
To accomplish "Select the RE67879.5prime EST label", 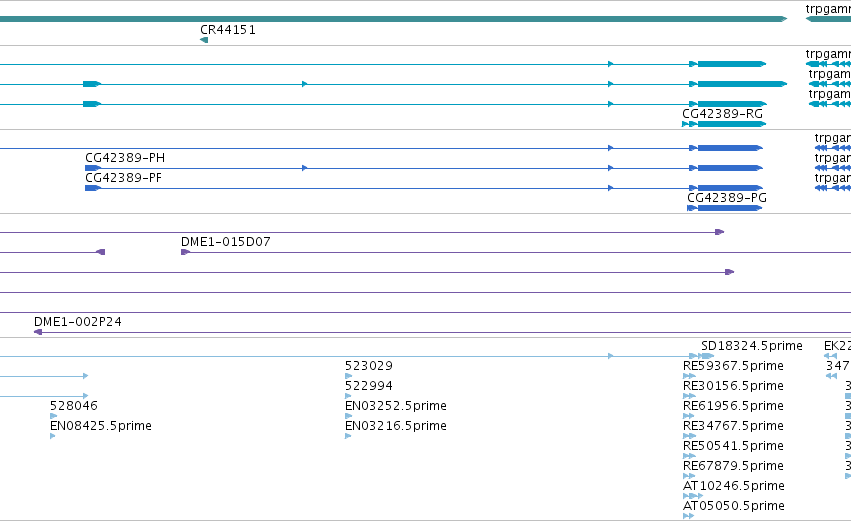I will click(x=733, y=466).
